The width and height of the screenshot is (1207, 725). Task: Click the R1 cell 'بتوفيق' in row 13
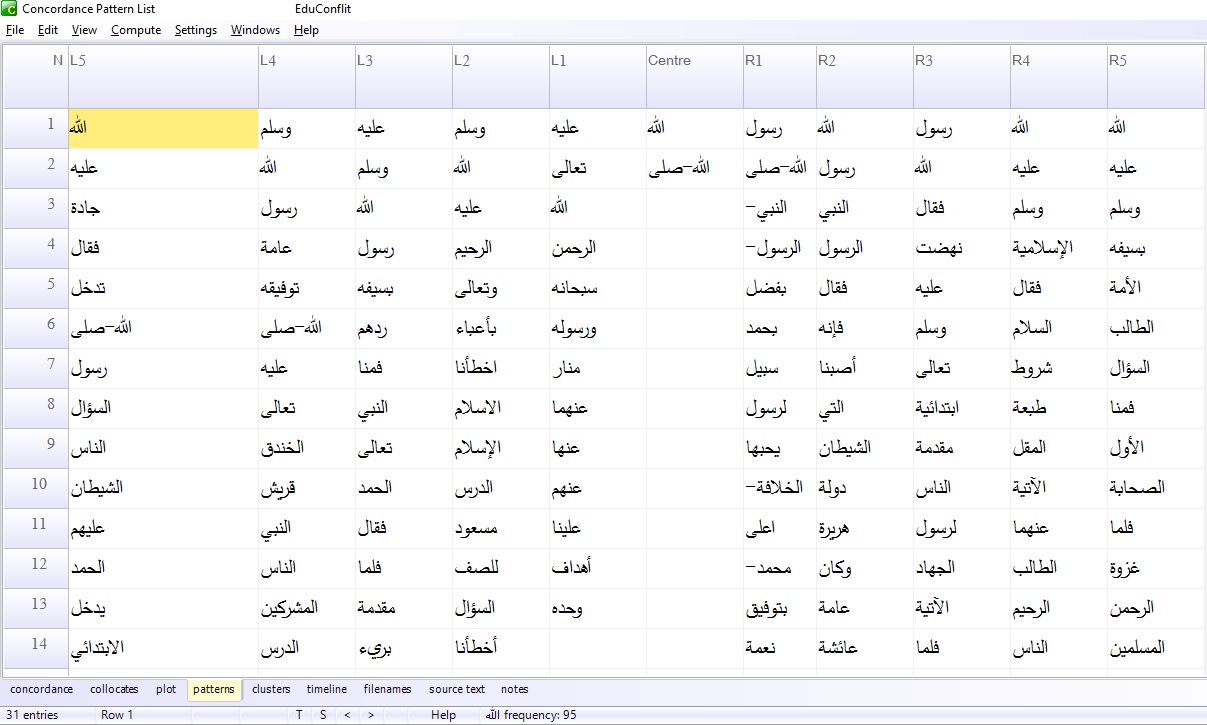780,608
